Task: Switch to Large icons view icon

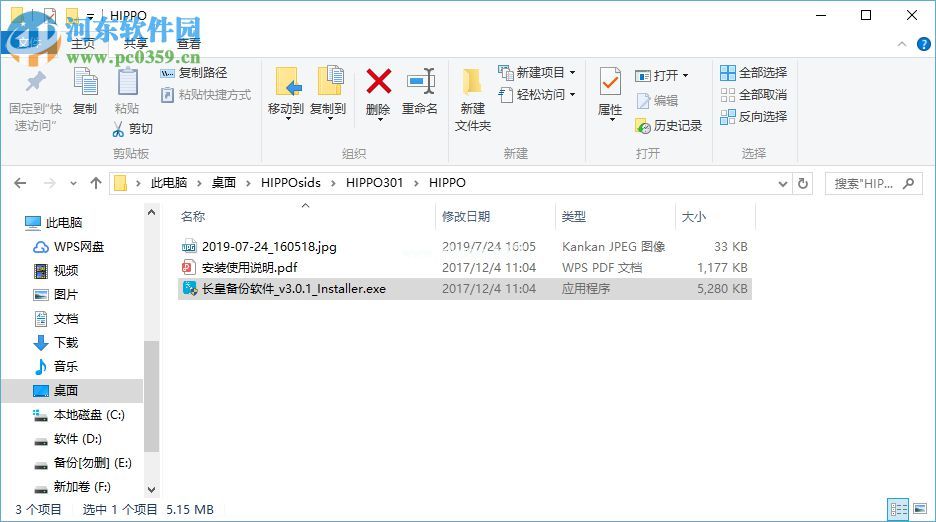Action: (920, 509)
